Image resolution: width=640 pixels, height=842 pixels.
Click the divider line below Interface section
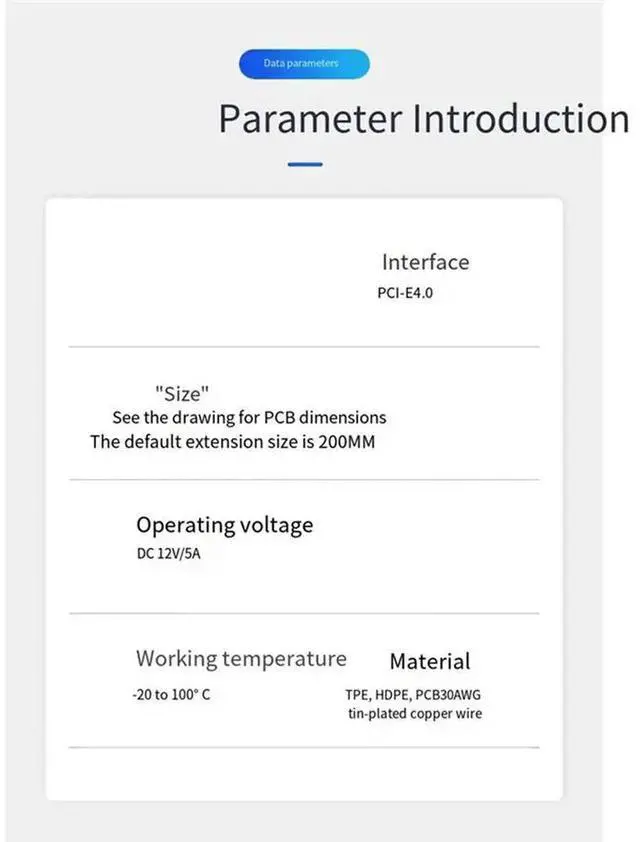point(304,347)
